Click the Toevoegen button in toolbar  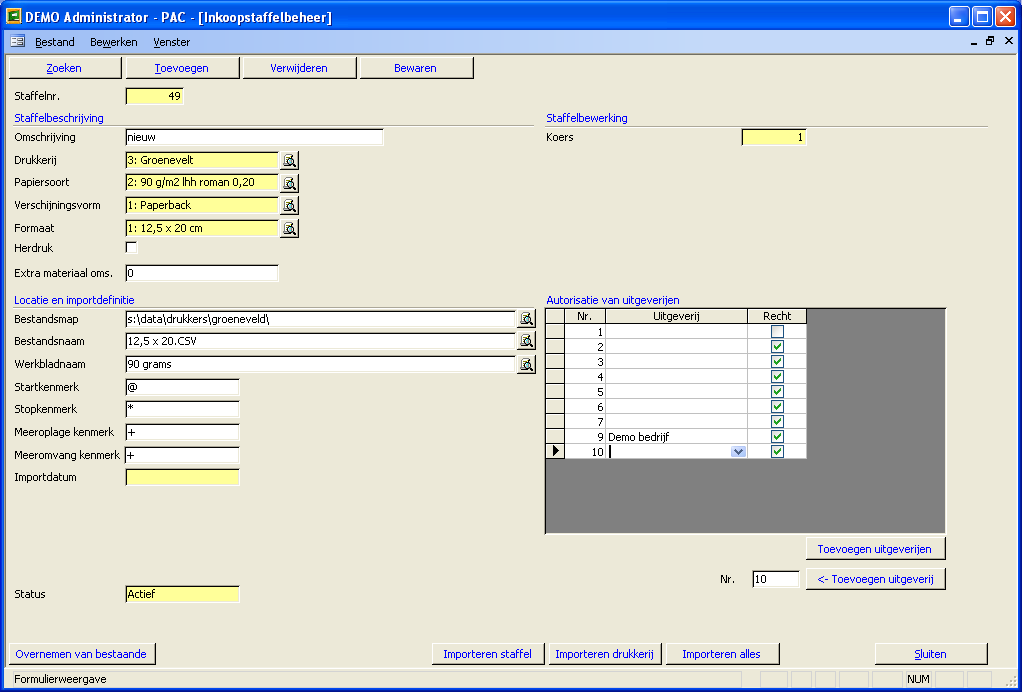coord(182,68)
